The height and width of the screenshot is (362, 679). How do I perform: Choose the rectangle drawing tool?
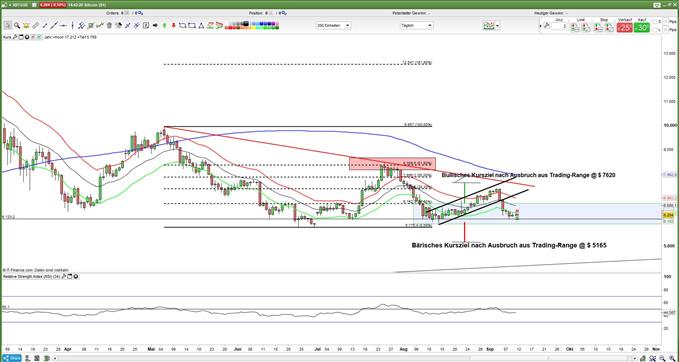[x=191, y=26]
